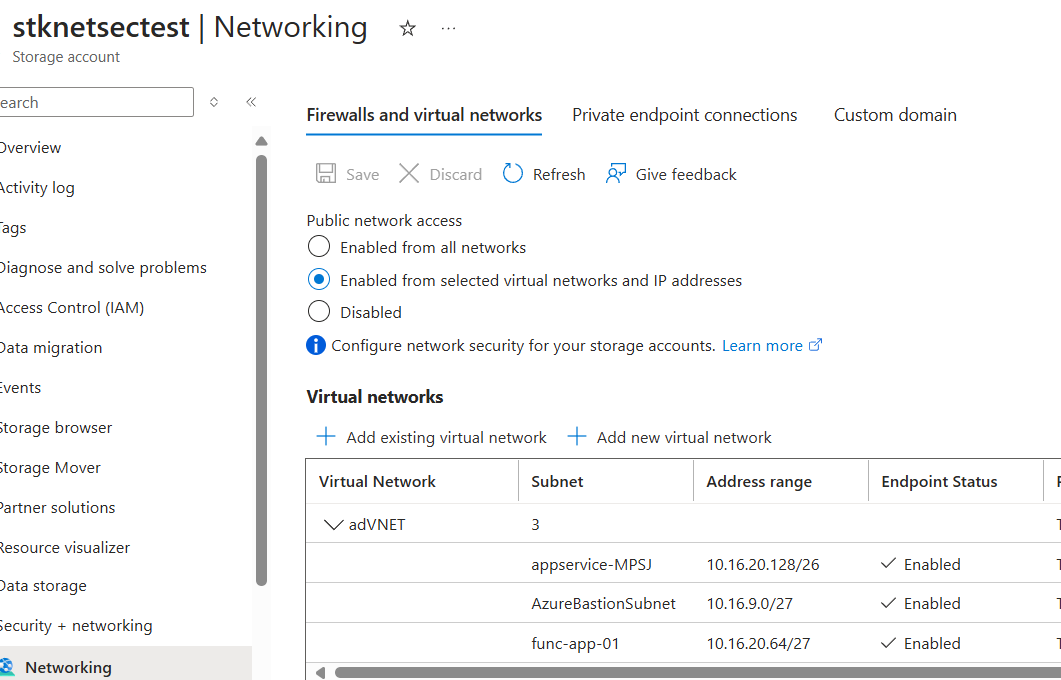1061x680 pixels.
Task: Select Enabled from selected virtual networks radio
Action: coord(319,279)
